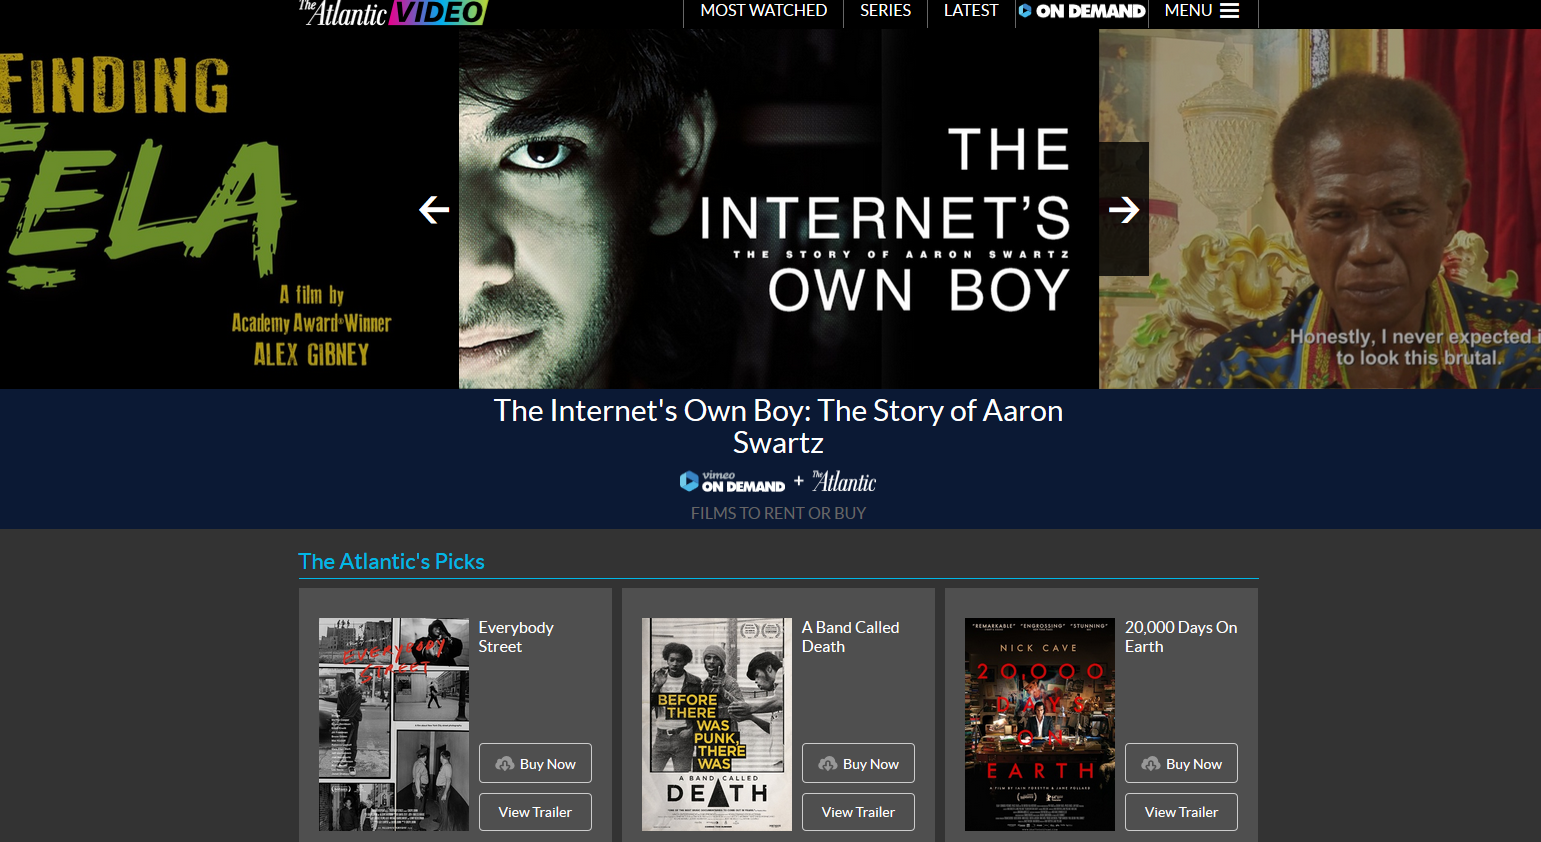Watch A Band Called Death trailer
Image resolution: width=1541 pixels, height=842 pixels.
coord(858,812)
